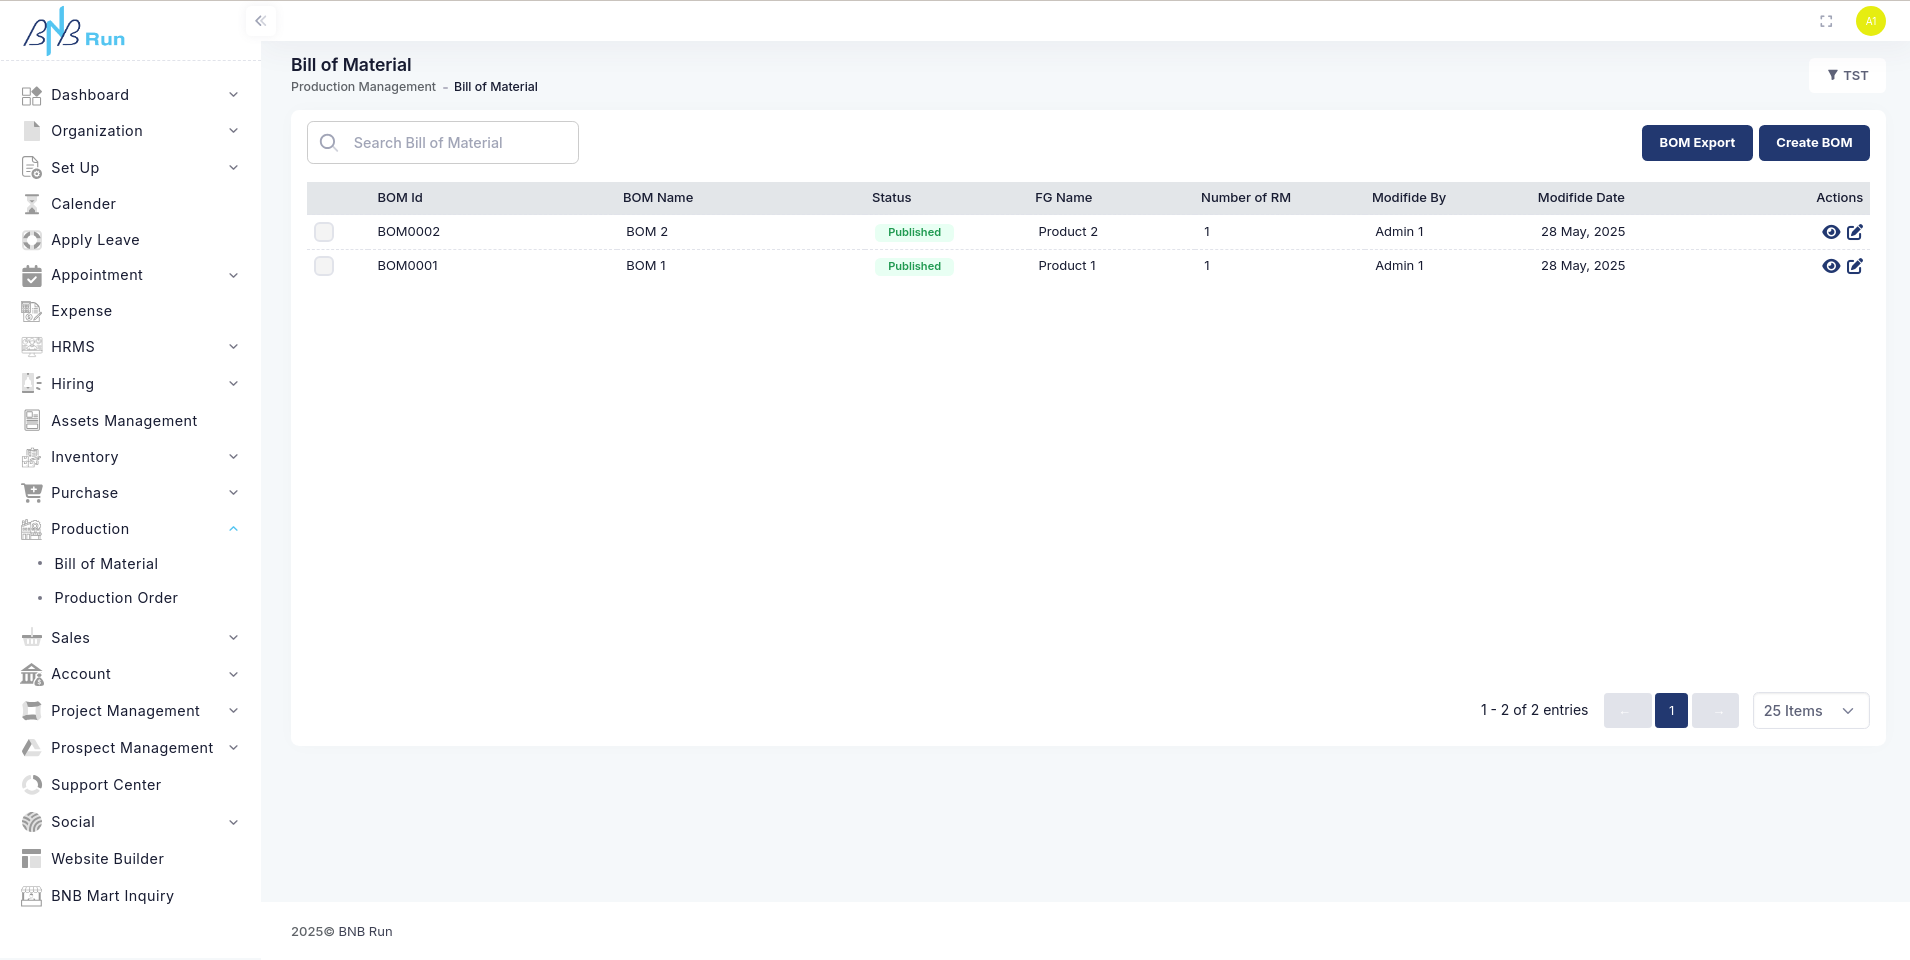The image size is (1910, 960).
Task: Click the Social sidebar icon
Action: [x=32, y=822]
